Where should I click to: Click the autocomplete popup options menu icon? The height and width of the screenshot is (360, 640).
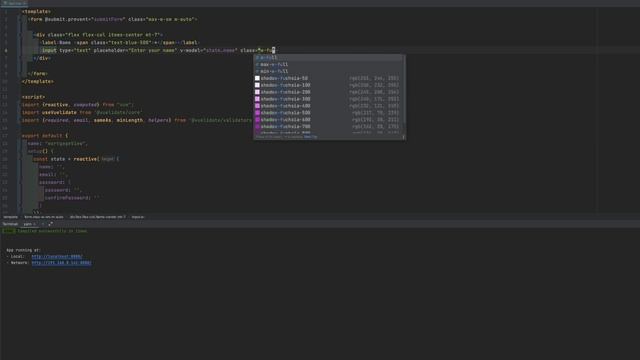click(x=403, y=137)
